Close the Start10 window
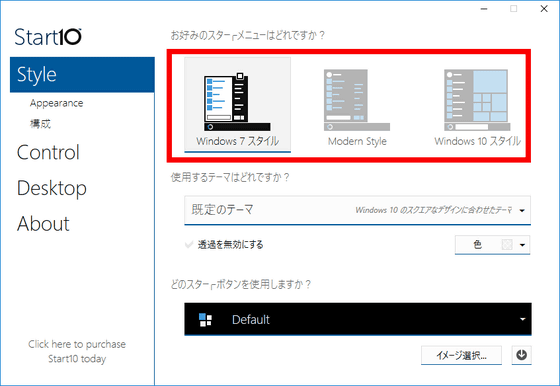 coord(544,9)
